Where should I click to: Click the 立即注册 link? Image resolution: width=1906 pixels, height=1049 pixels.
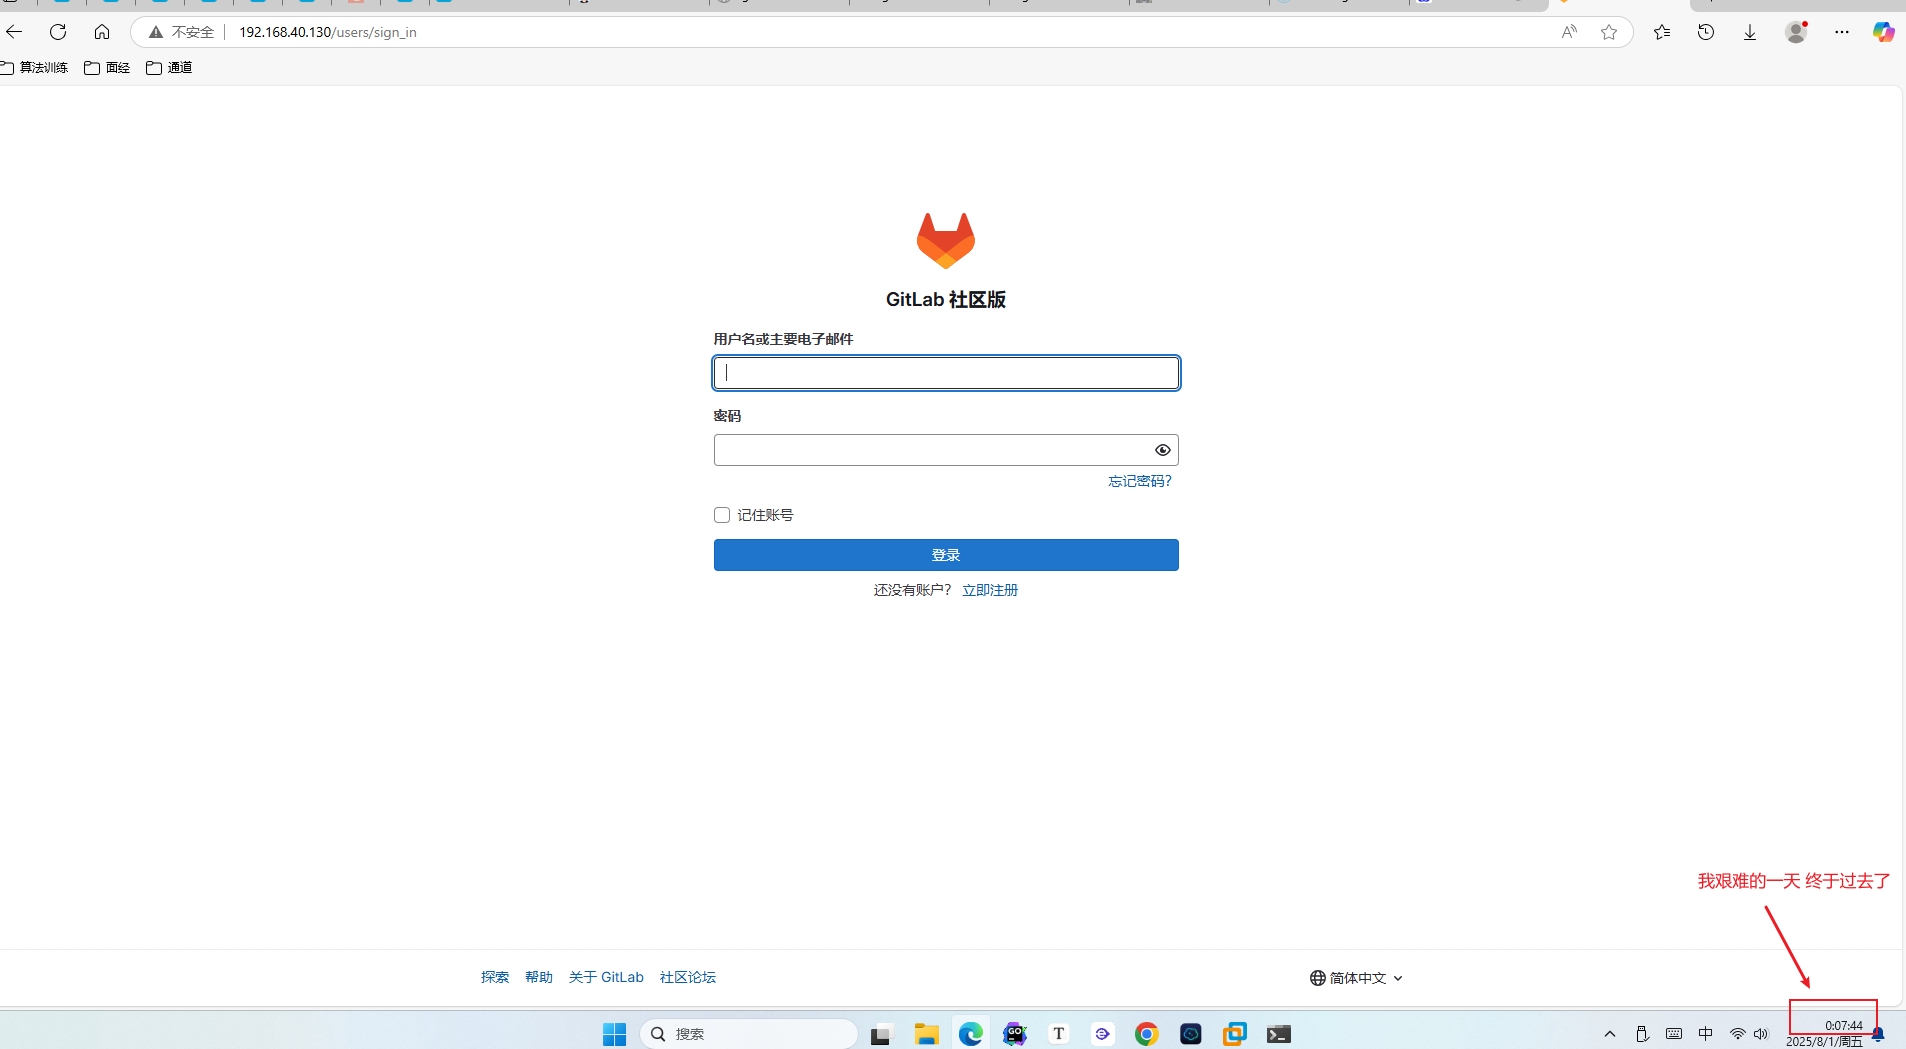tap(990, 590)
